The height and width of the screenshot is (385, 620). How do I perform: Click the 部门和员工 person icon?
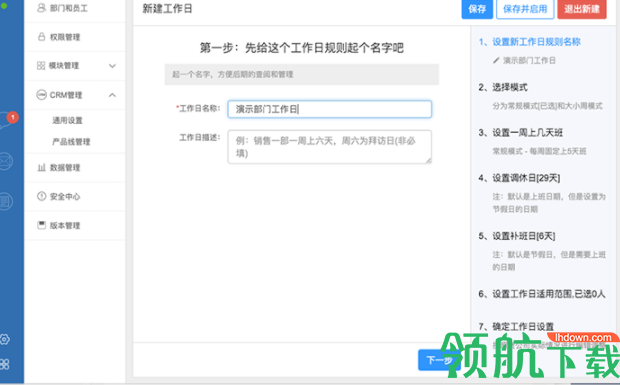(41, 8)
